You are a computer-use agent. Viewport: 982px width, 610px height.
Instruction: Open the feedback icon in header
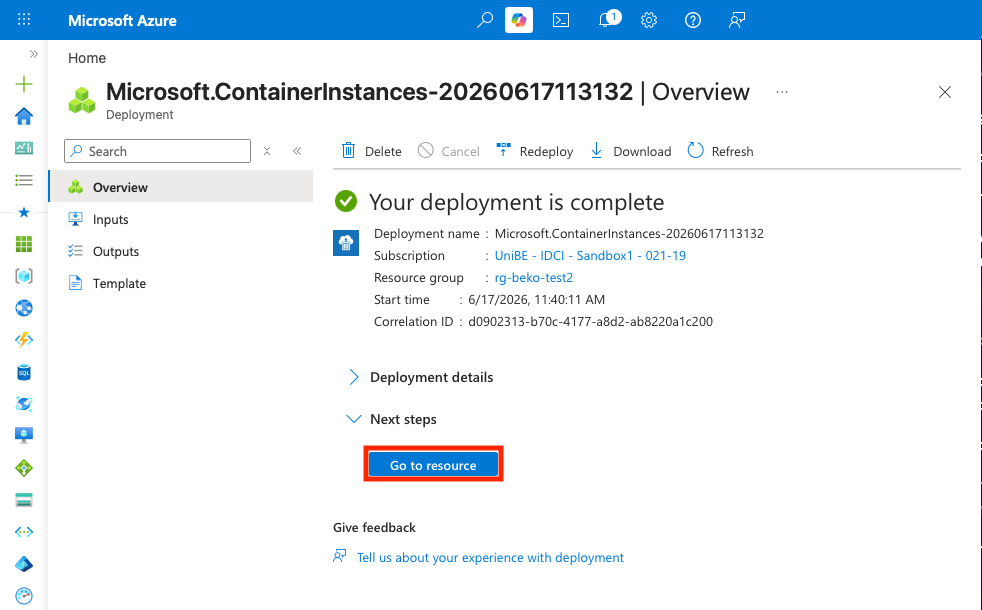pyautogui.click(x=736, y=20)
